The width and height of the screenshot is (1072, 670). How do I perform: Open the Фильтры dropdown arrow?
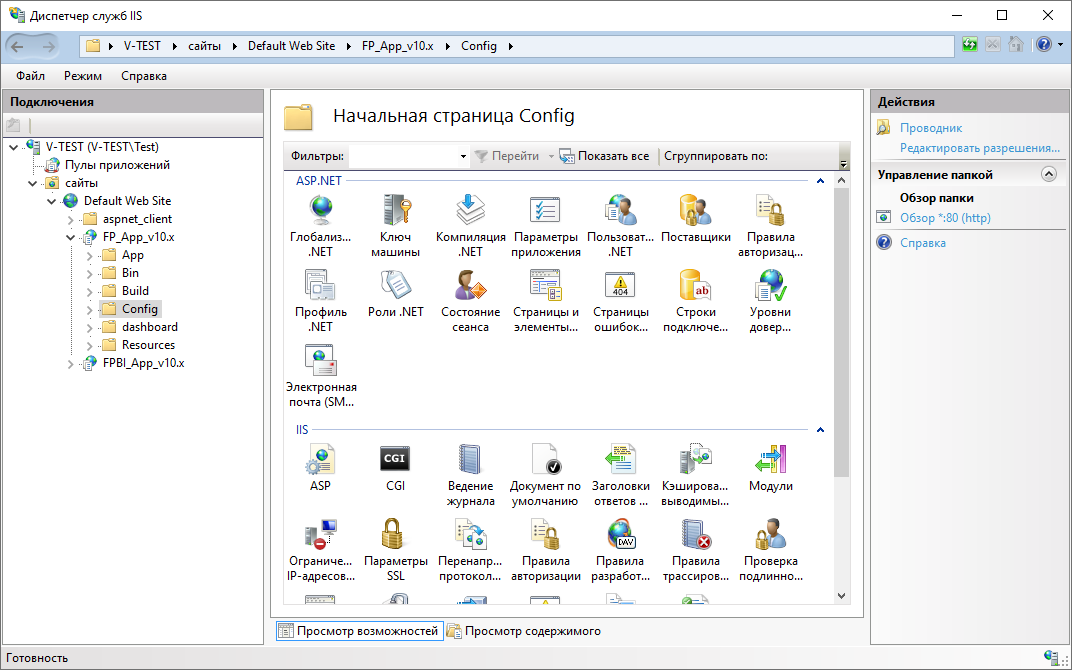pos(462,157)
